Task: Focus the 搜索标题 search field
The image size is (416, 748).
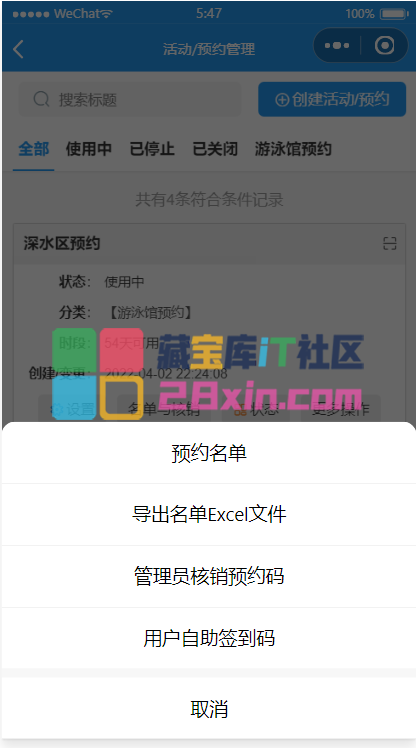Action: point(130,99)
